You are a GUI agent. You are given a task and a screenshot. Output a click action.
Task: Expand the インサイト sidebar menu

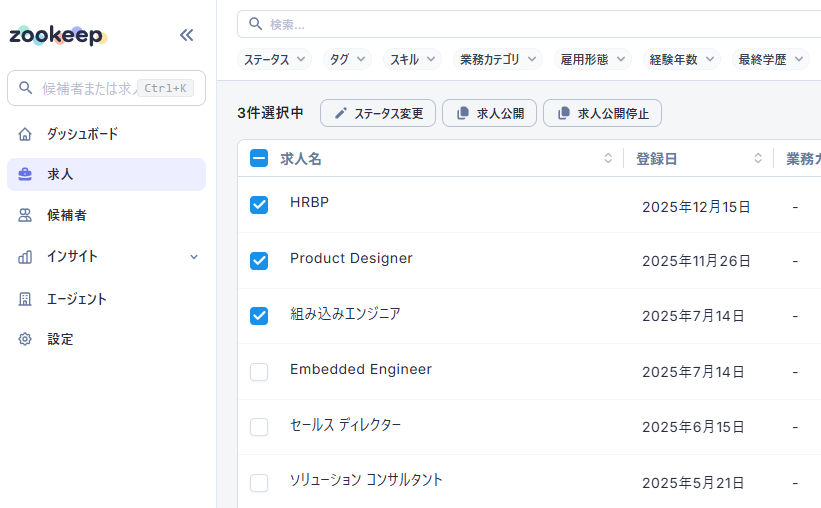click(194, 257)
